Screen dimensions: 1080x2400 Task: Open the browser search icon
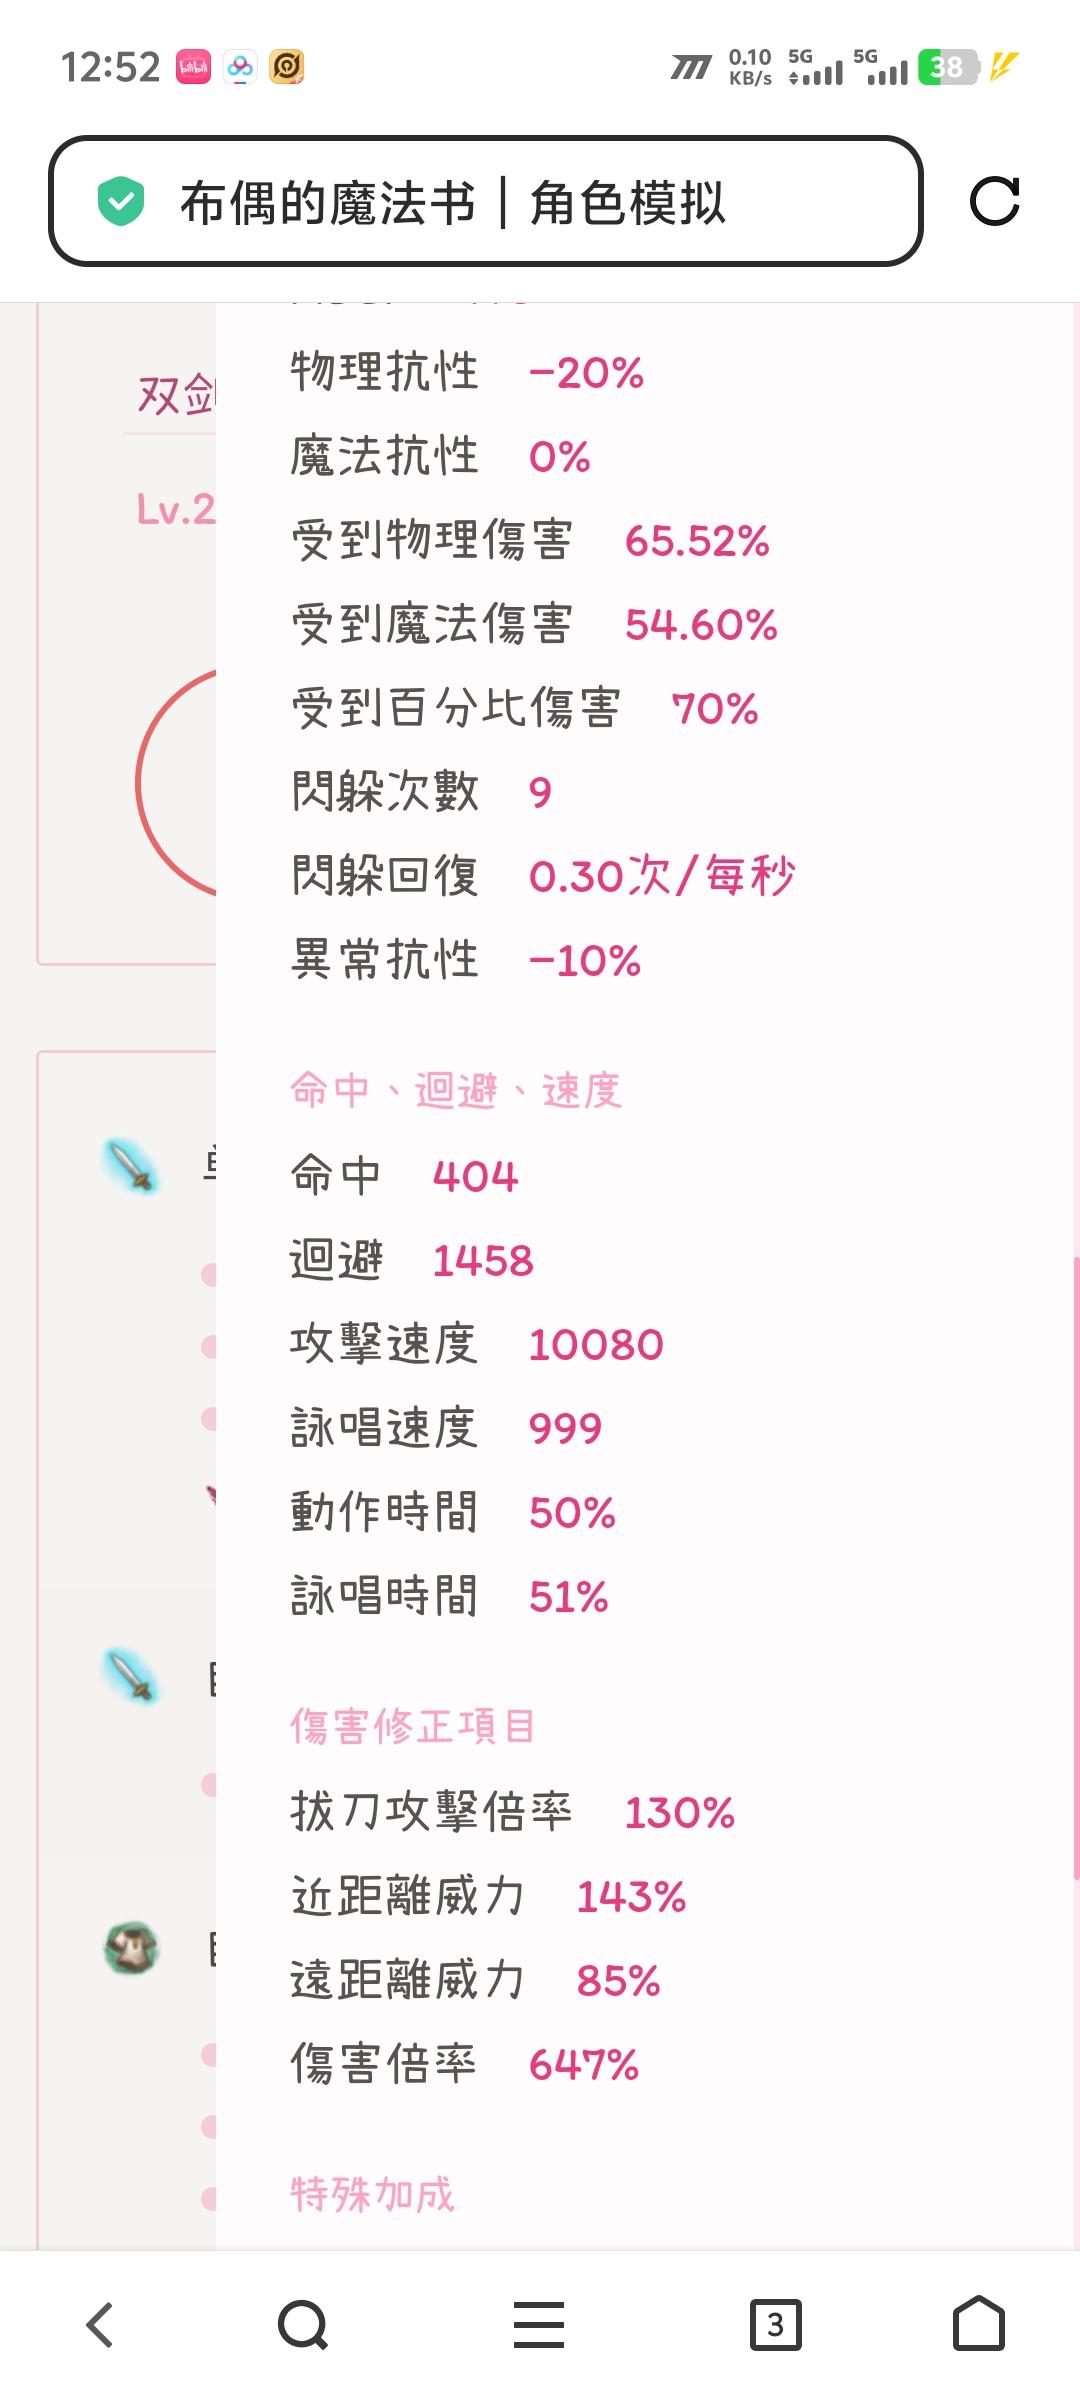point(303,2324)
